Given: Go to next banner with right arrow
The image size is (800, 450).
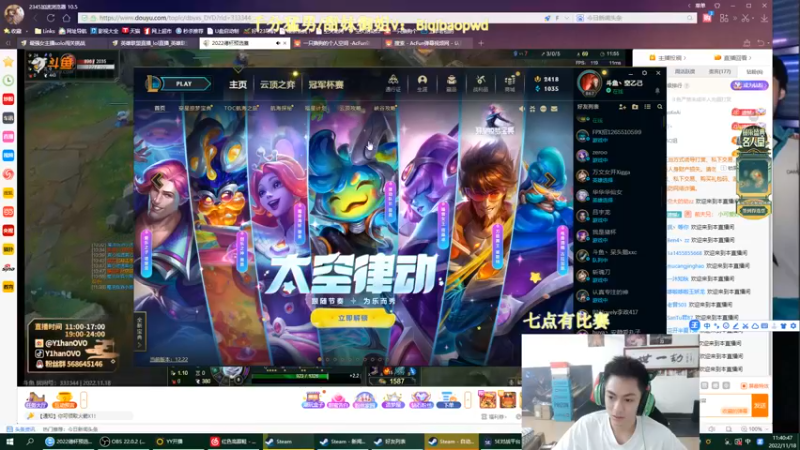Looking at the screenshot, I should click(x=549, y=180).
